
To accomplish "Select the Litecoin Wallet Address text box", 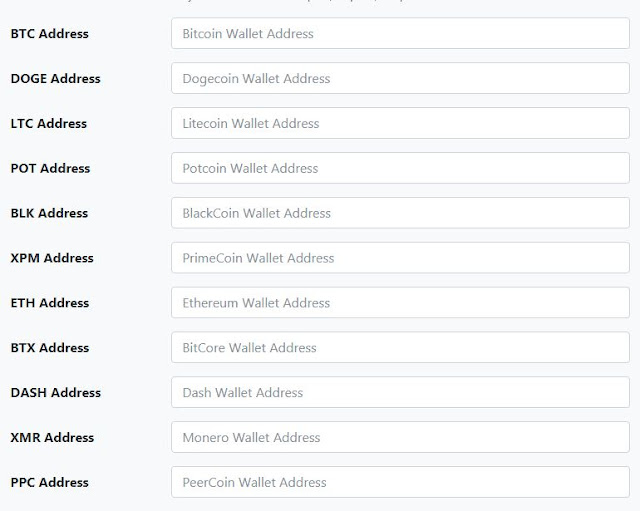I will (x=400, y=124).
